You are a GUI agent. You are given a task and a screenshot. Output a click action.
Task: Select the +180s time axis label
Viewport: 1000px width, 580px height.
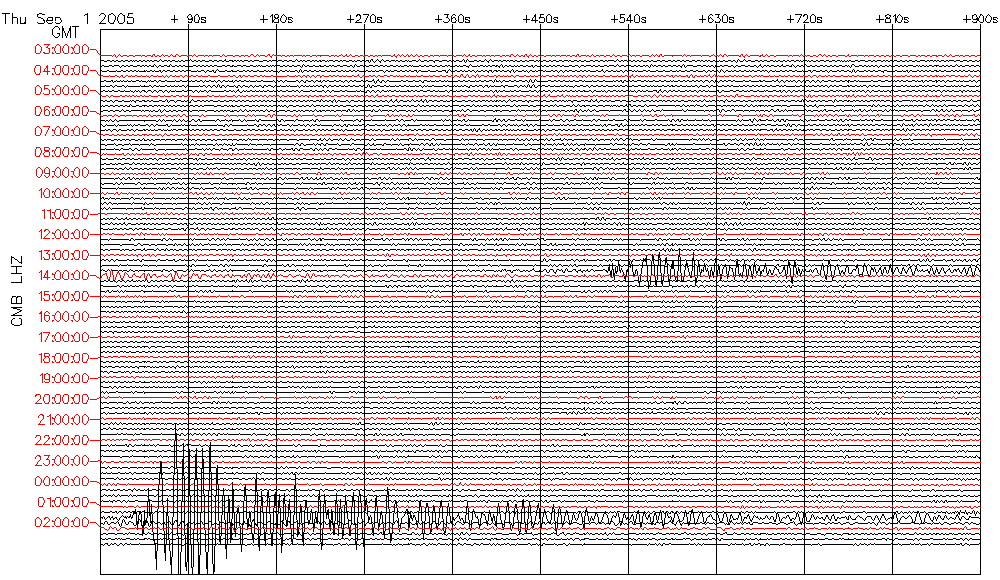276,19
